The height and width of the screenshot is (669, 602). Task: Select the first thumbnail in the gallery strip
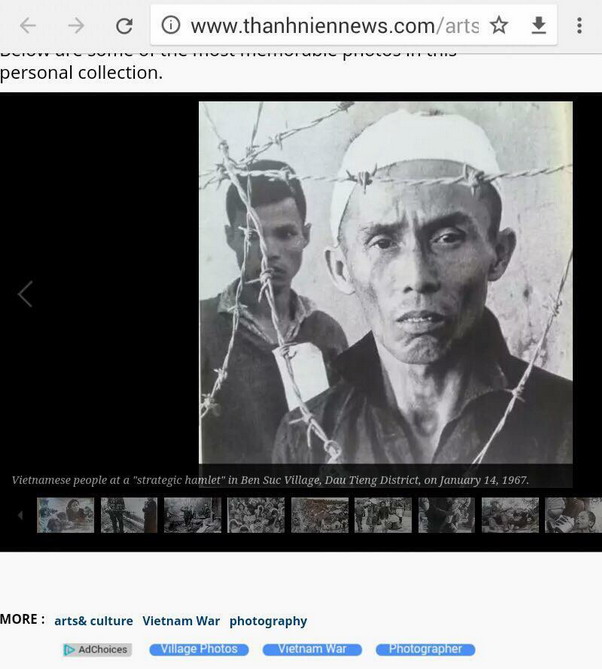pos(65,515)
